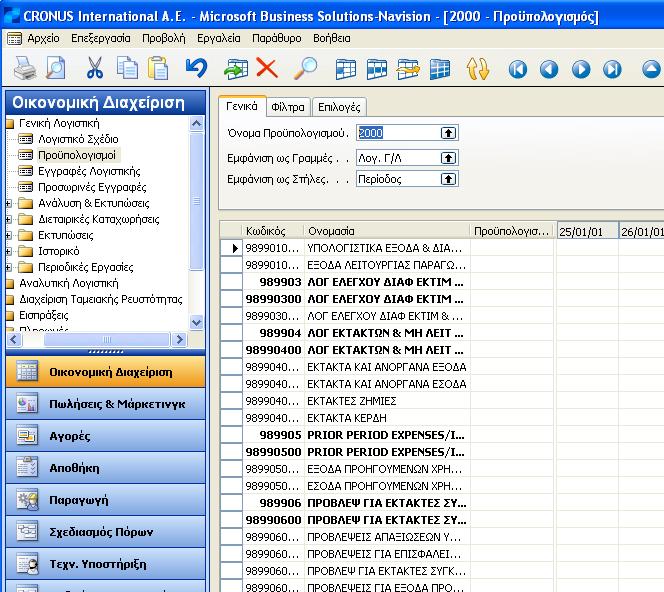Expand the Εκτυπώσεις folder
Viewport: 664px width, 592px height.
[x=8, y=235]
